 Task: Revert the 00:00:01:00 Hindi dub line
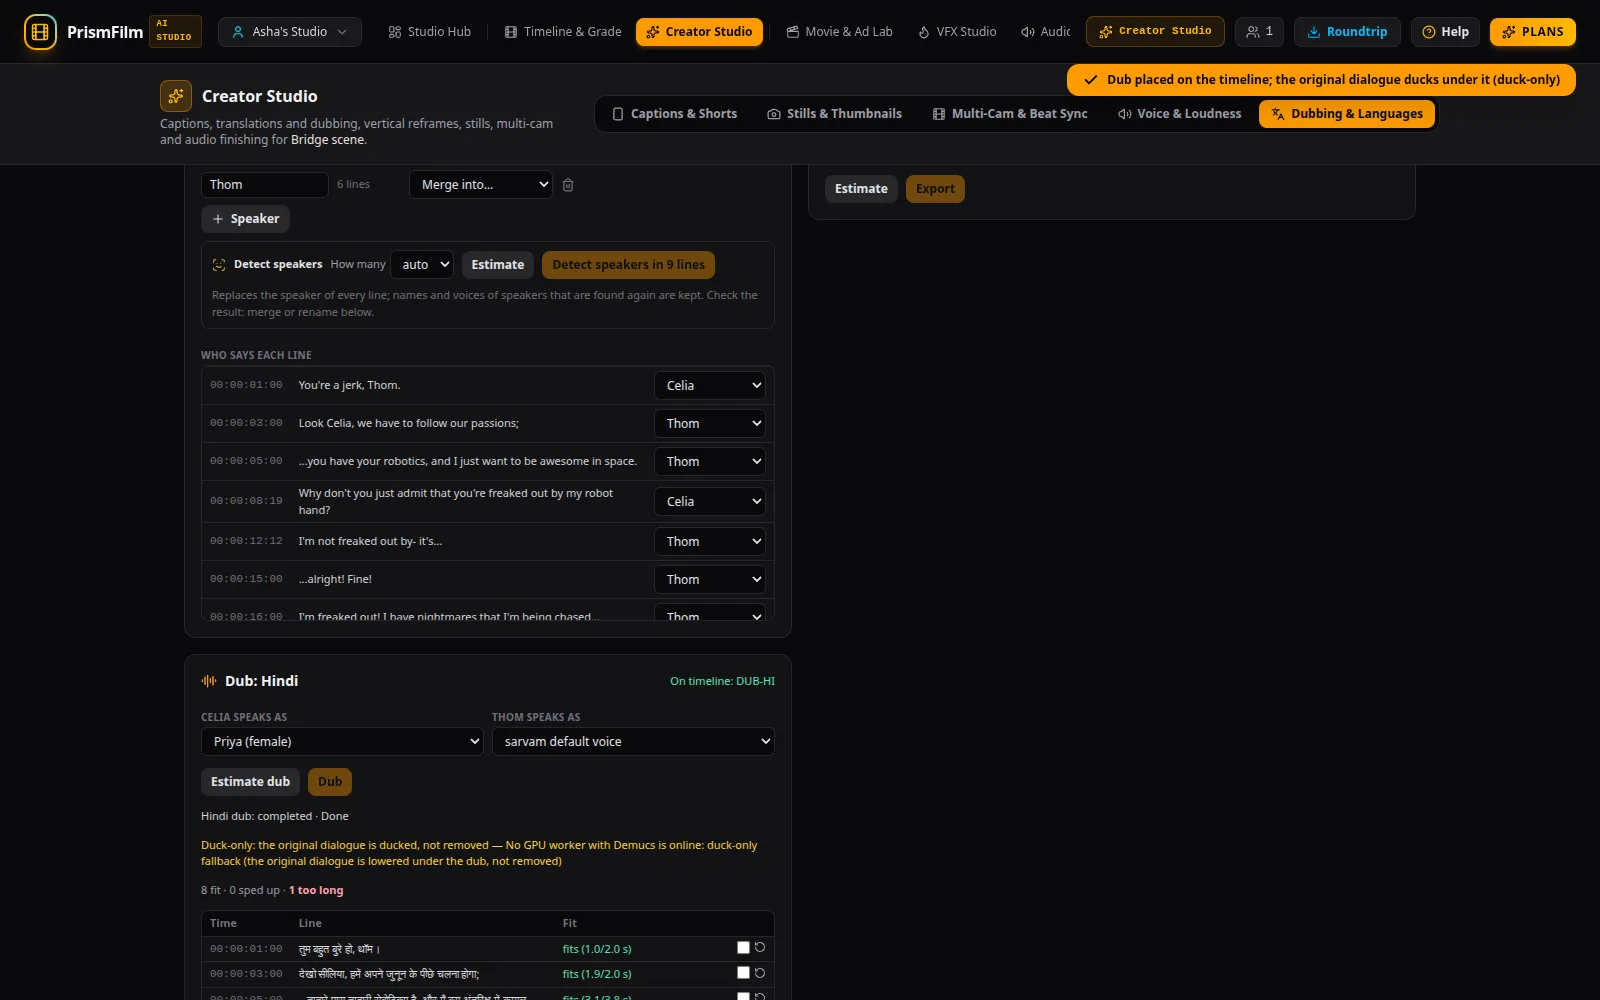760,948
